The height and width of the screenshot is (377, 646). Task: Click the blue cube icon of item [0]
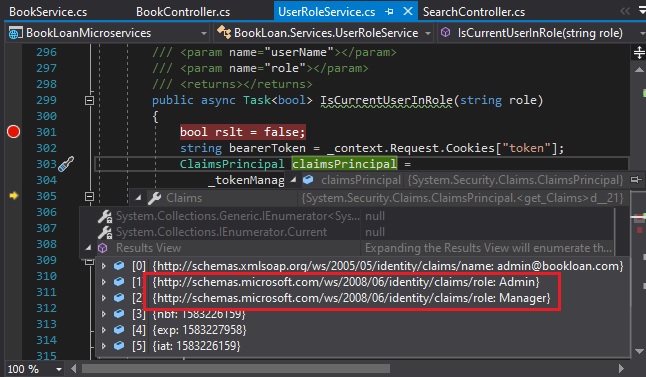click(119, 266)
